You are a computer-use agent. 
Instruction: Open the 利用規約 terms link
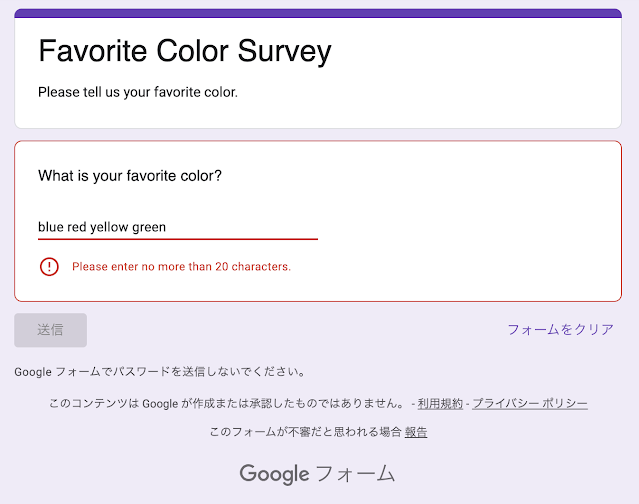(440, 403)
